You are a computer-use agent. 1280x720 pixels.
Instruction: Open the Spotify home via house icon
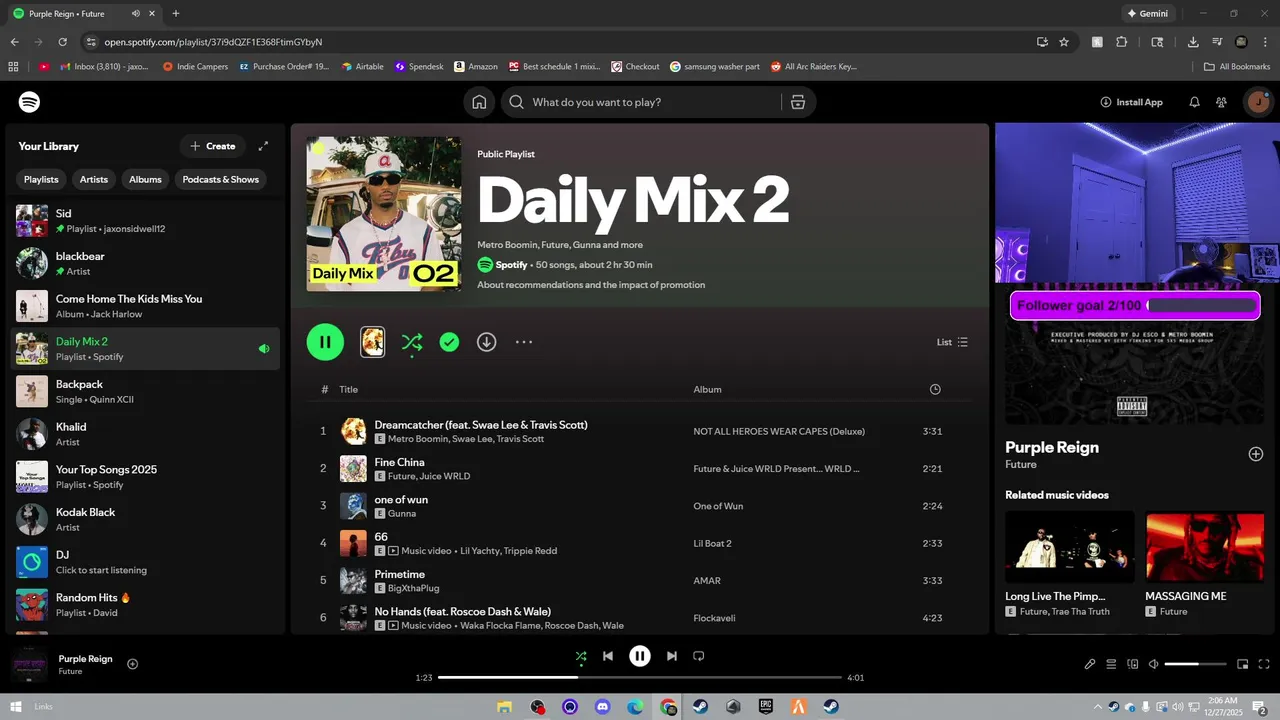coord(480,102)
